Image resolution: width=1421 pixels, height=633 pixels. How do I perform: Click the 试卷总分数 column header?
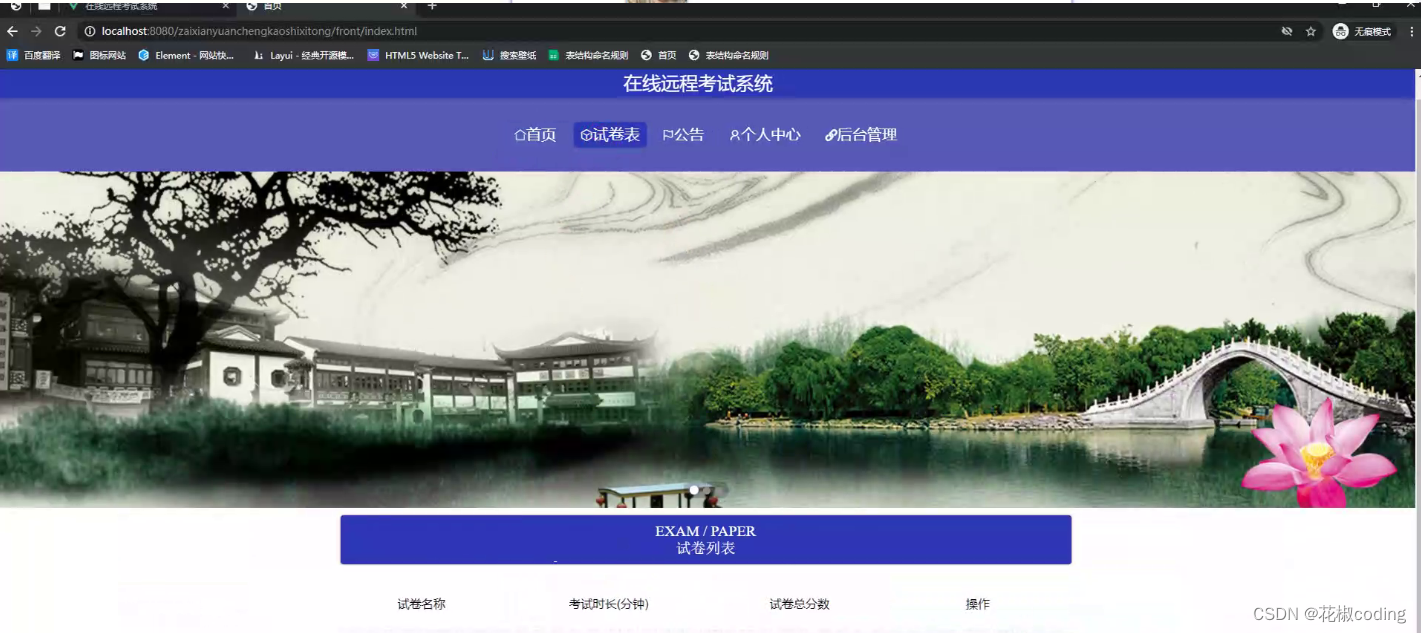tap(799, 604)
